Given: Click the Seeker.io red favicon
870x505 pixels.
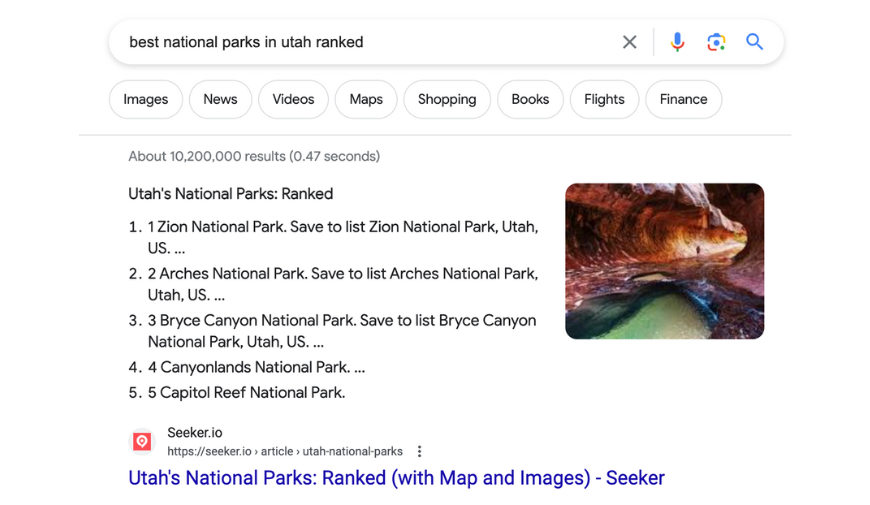Looking at the screenshot, I should (142, 442).
